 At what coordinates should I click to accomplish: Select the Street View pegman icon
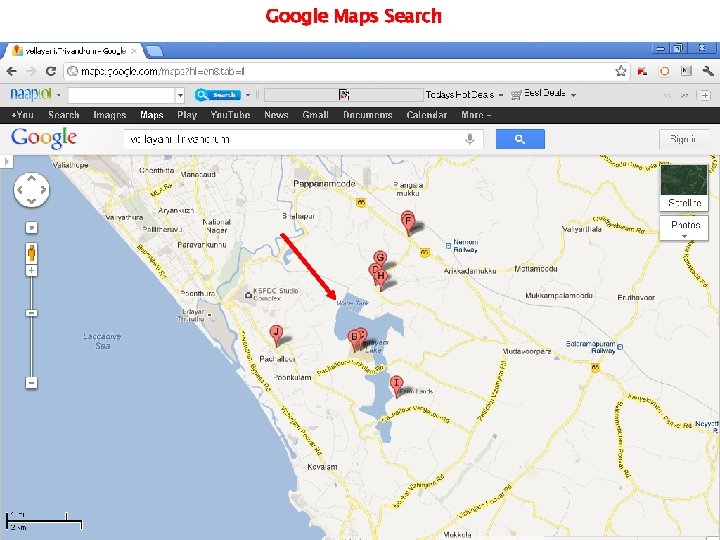click(31, 253)
